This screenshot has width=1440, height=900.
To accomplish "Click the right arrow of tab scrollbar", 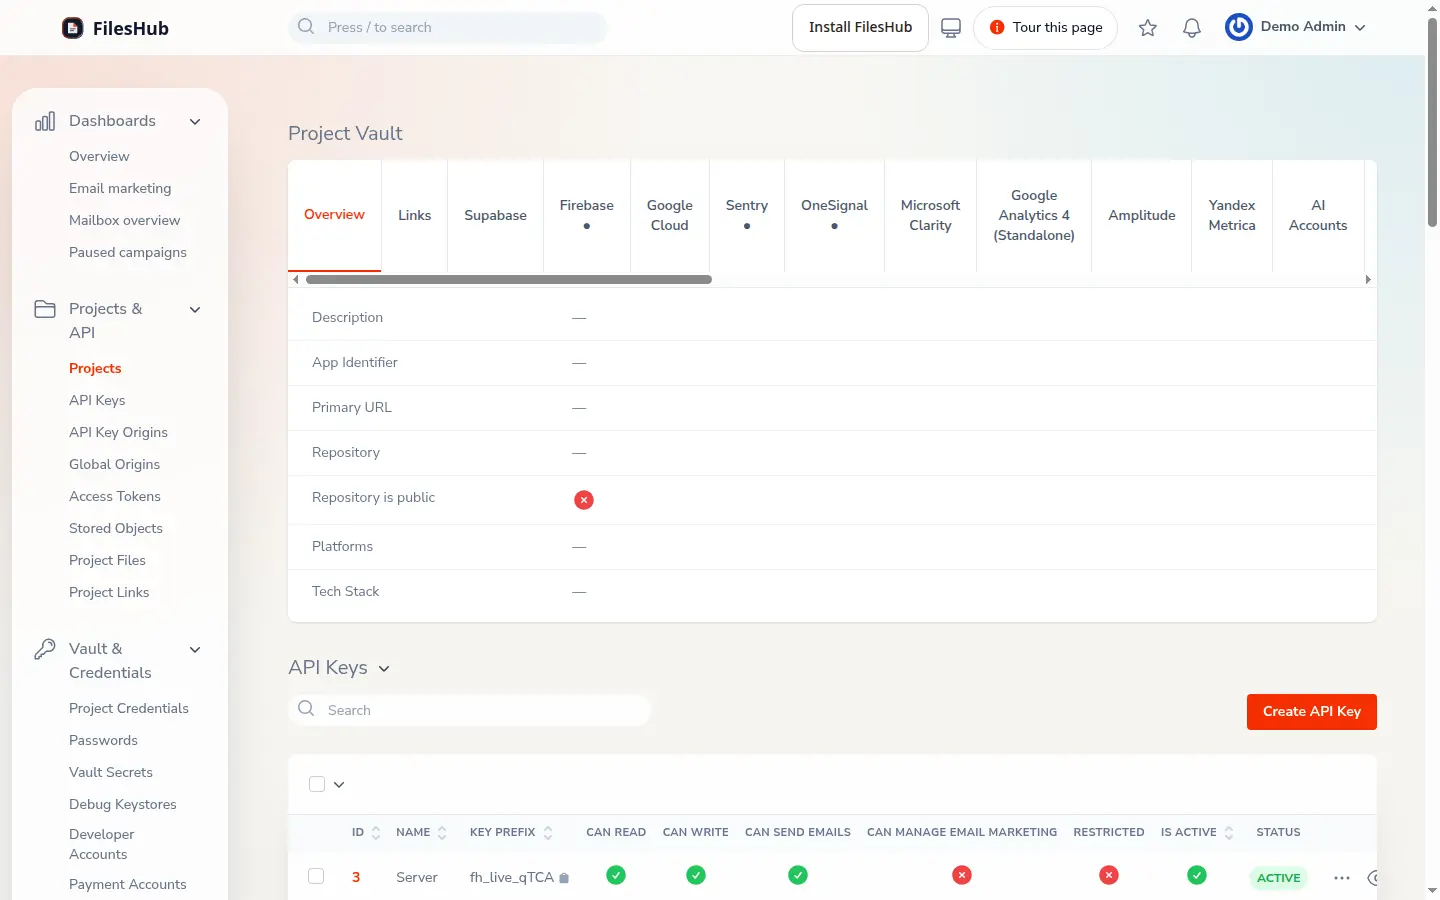I will pos(1368,280).
